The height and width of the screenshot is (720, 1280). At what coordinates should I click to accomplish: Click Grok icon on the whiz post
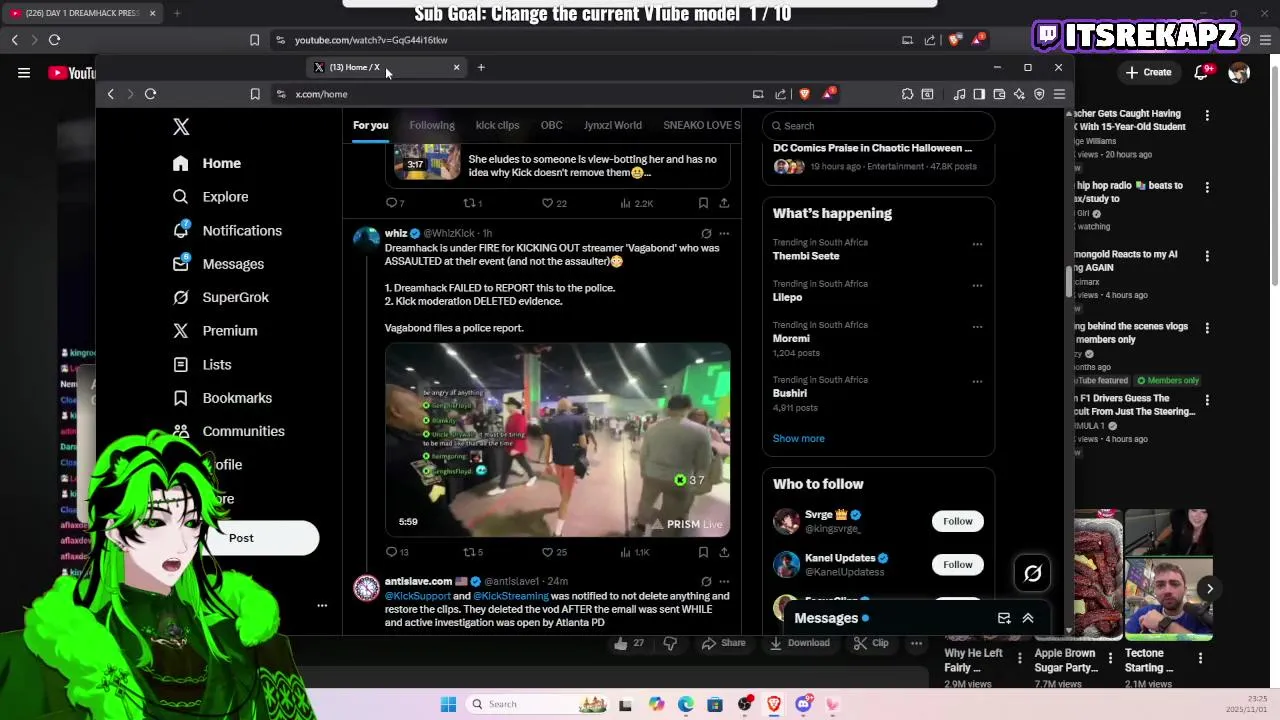pos(706,234)
